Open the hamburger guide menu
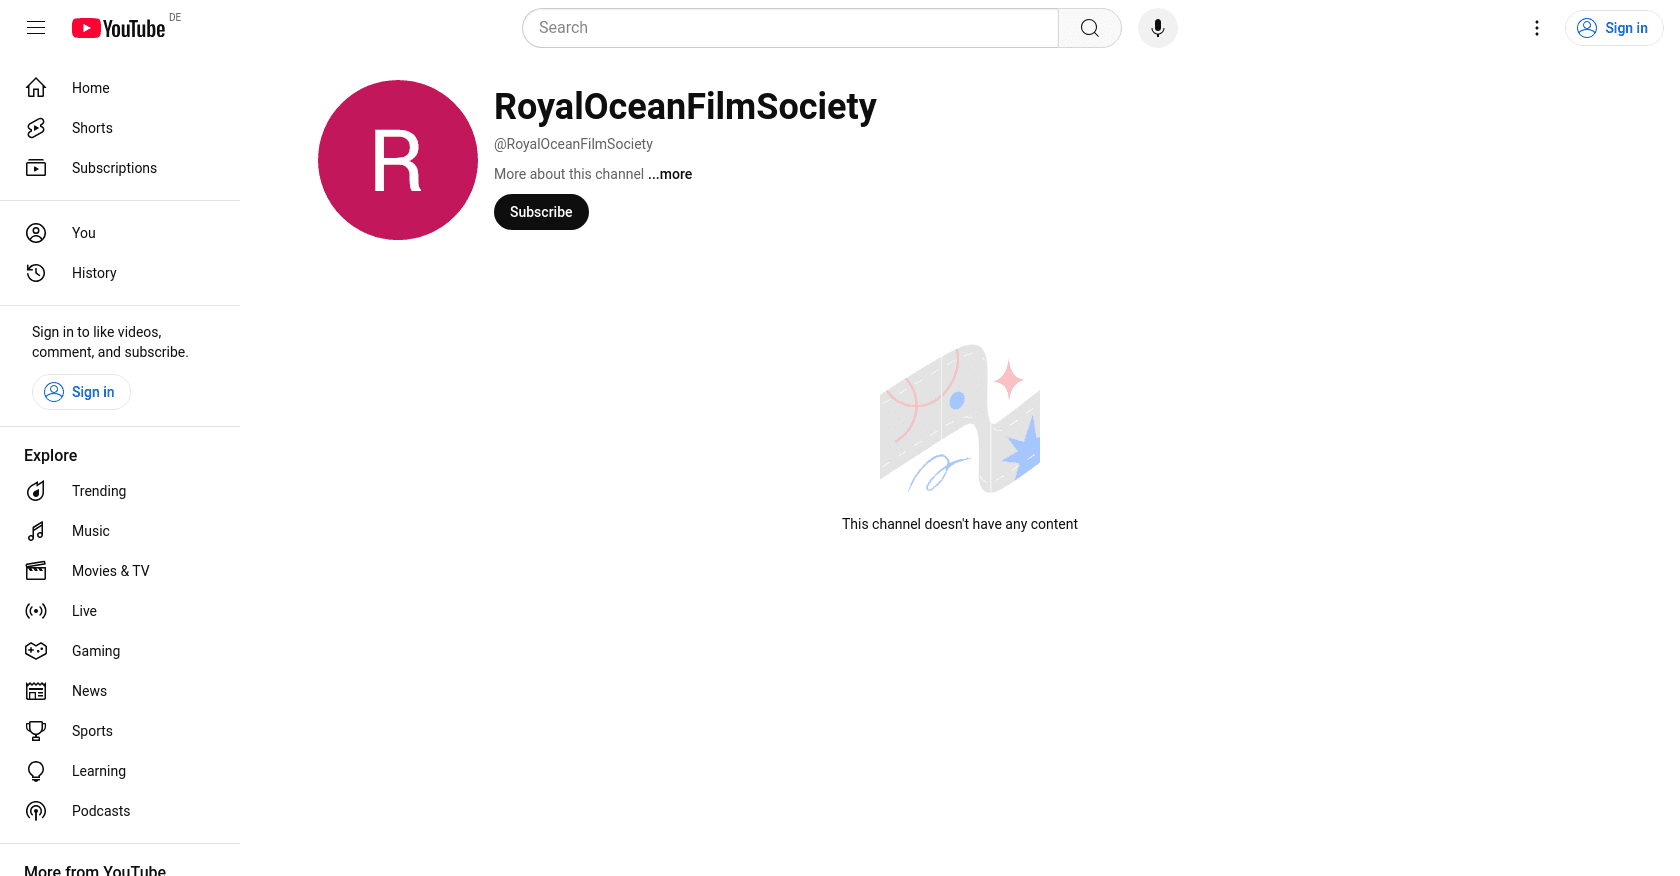This screenshot has height=876, width=1680. (36, 28)
